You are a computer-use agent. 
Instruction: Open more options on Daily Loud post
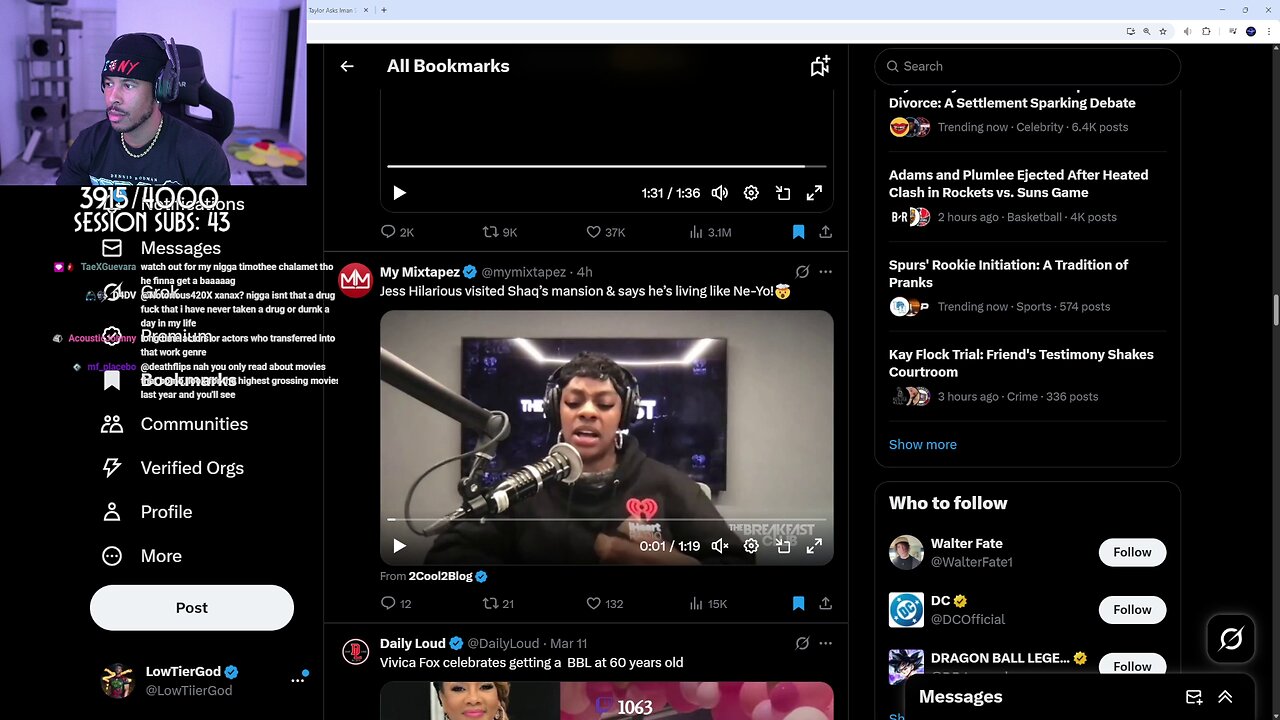[x=825, y=644]
